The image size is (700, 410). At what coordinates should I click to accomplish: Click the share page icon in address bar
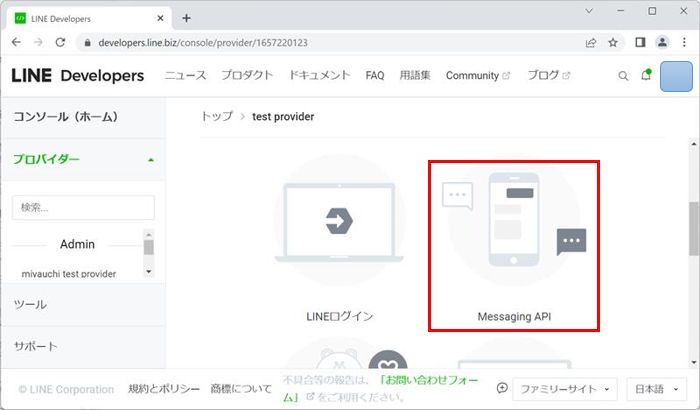591,43
